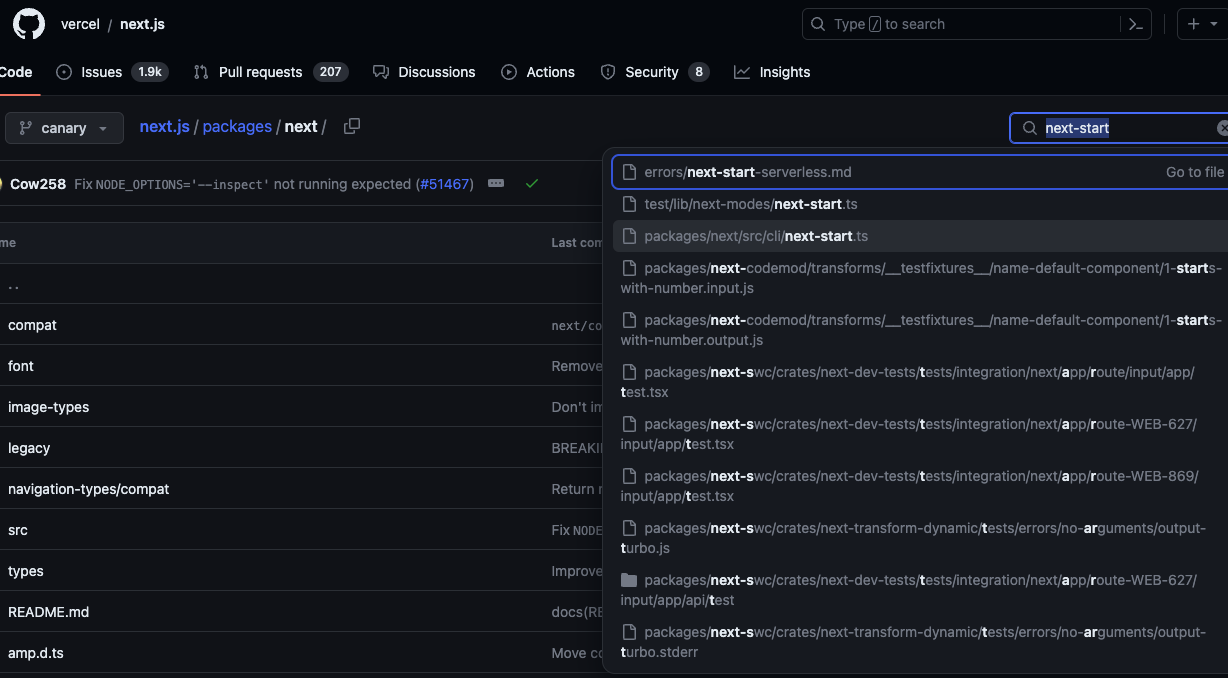
Task: Switch to the Insights tab
Action: coord(772,72)
